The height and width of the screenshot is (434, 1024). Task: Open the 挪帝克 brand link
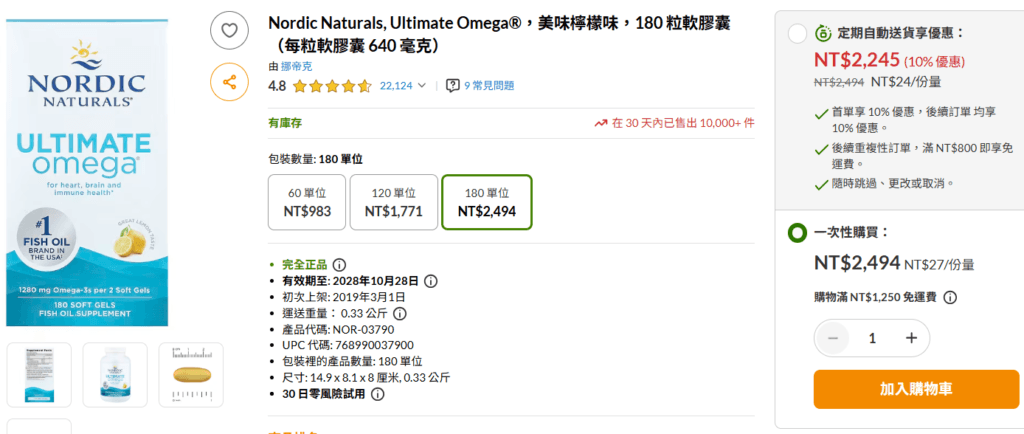[x=296, y=66]
